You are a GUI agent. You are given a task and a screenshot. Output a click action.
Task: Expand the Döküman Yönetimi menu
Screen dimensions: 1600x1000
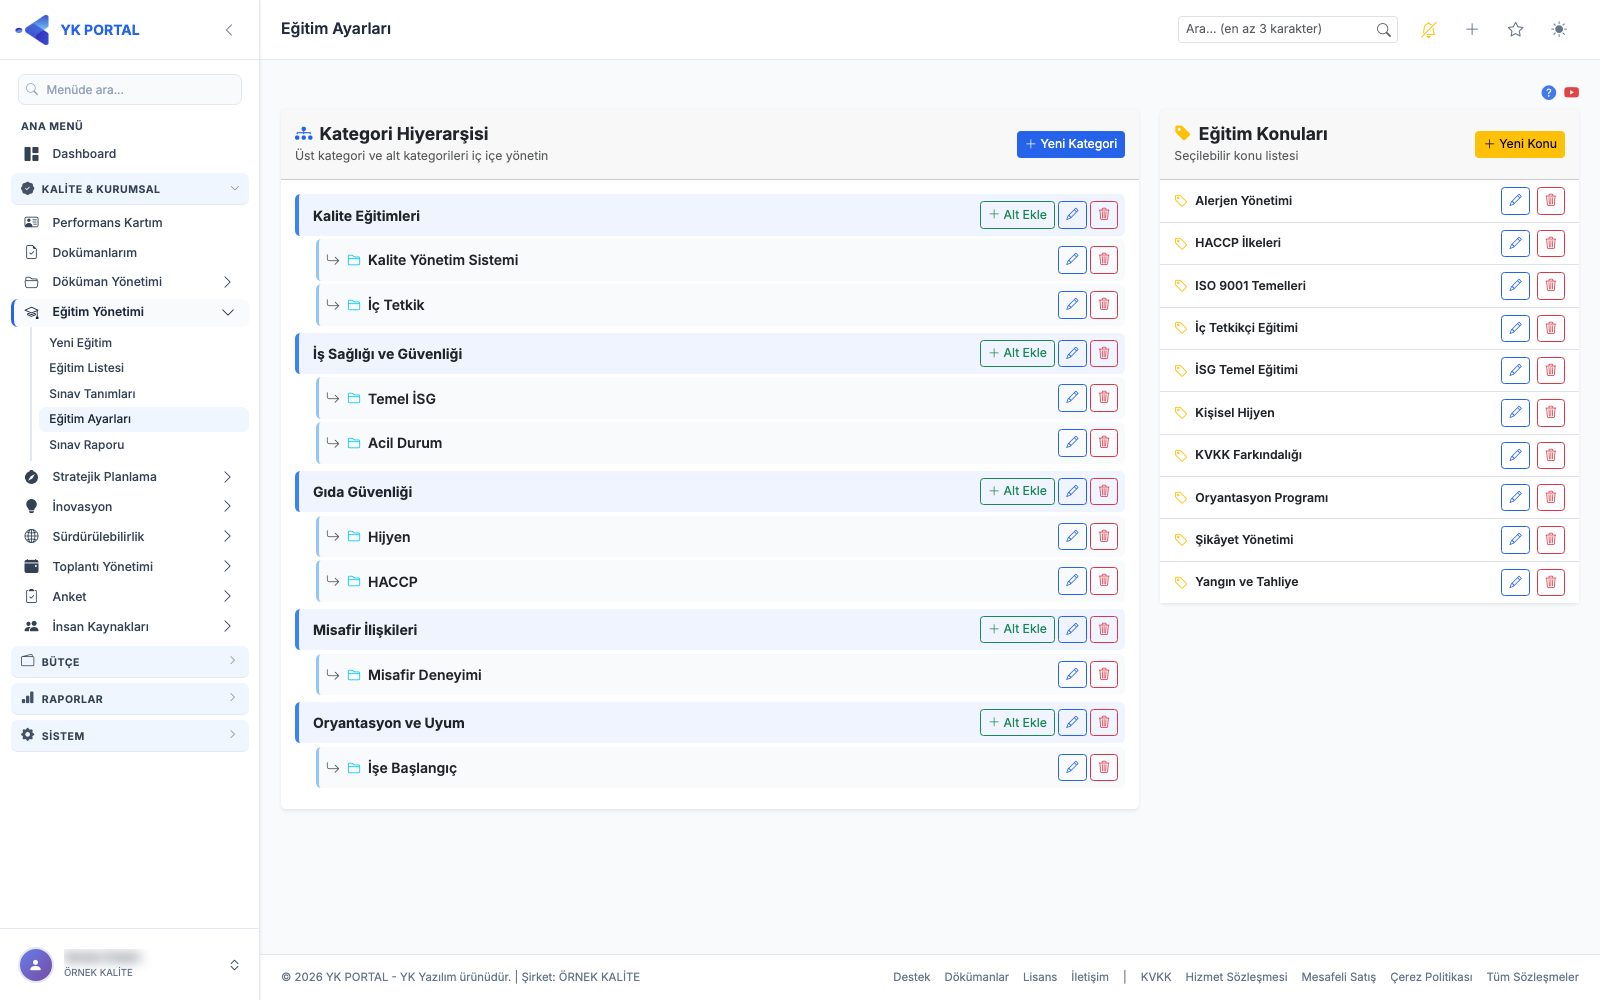130,282
